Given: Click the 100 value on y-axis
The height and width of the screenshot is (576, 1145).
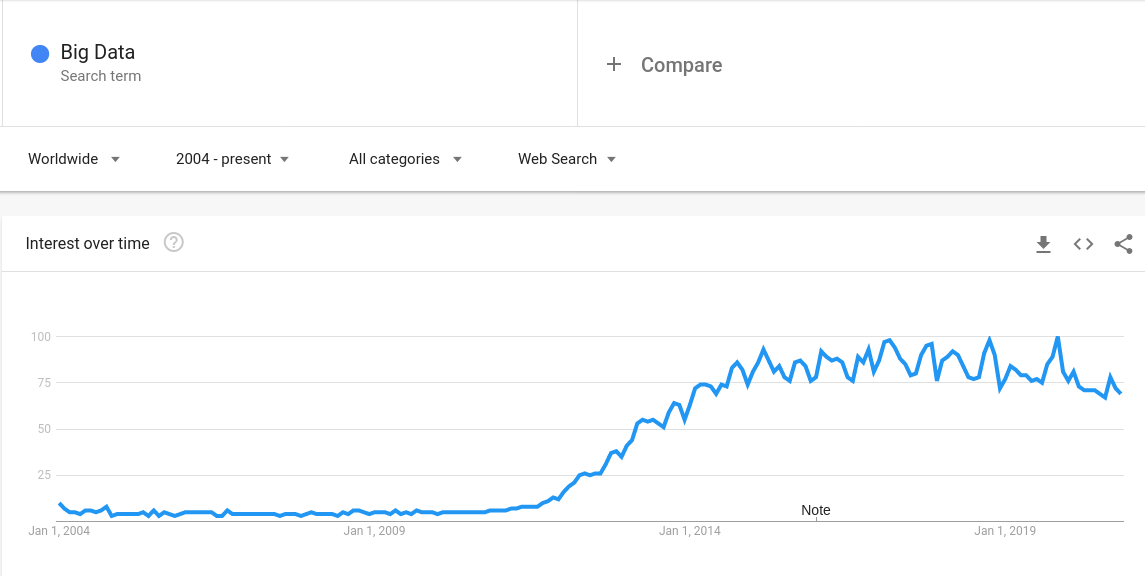Looking at the screenshot, I should (x=40, y=337).
